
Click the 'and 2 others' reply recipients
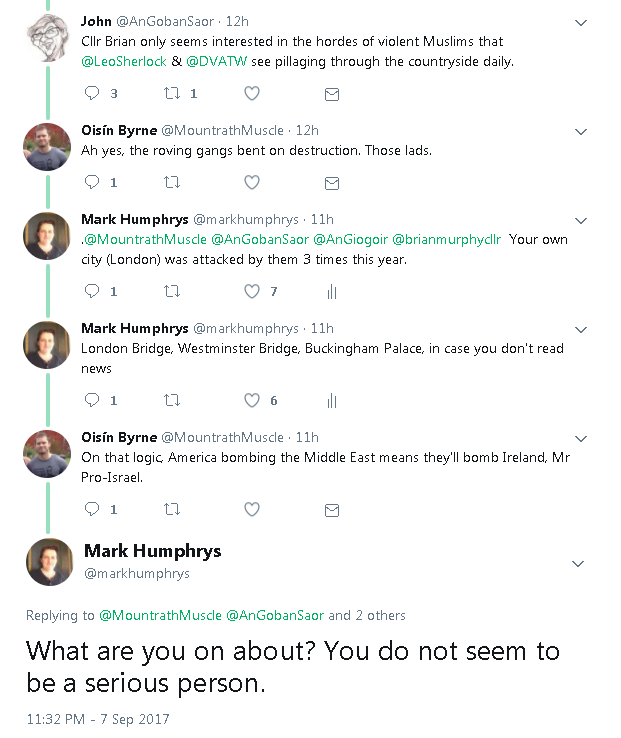(x=367, y=615)
